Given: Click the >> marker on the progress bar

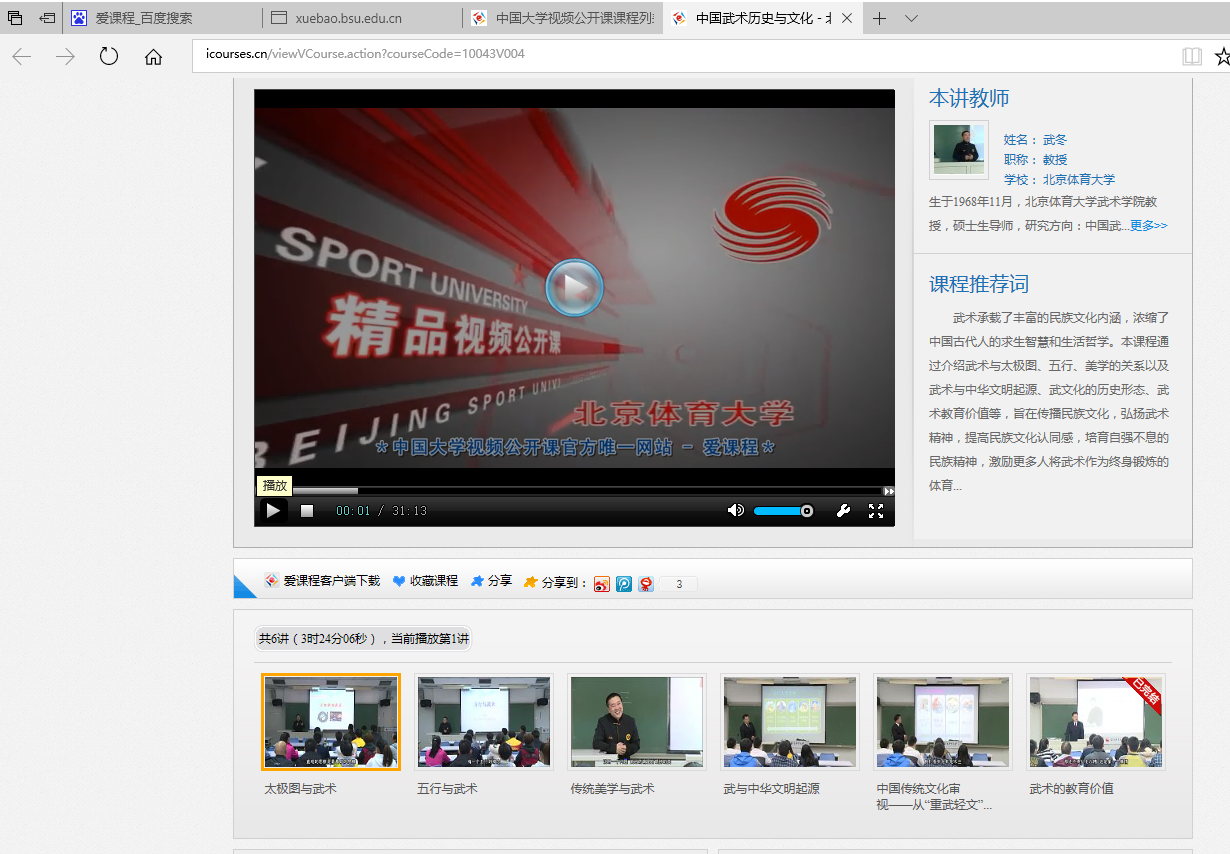Looking at the screenshot, I should pyautogui.click(x=888, y=490).
